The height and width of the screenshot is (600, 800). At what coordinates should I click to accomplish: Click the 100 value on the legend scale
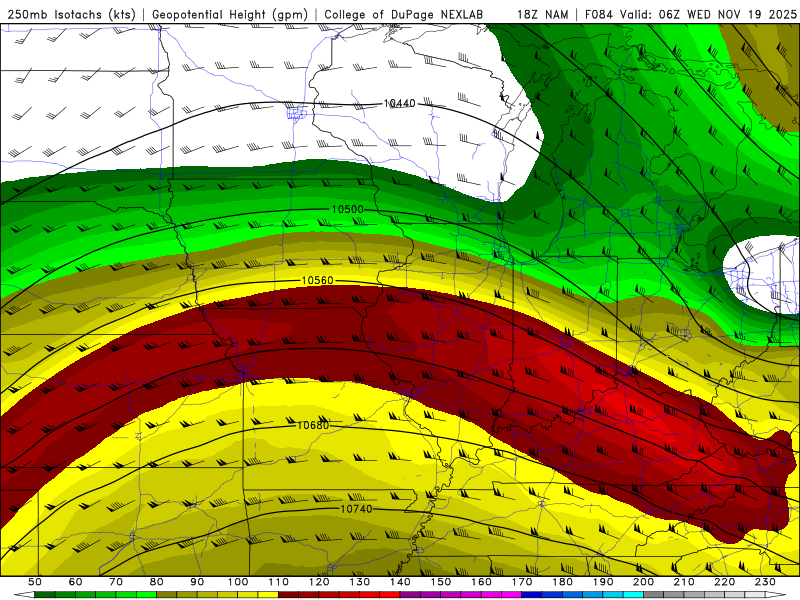pyautogui.click(x=238, y=582)
